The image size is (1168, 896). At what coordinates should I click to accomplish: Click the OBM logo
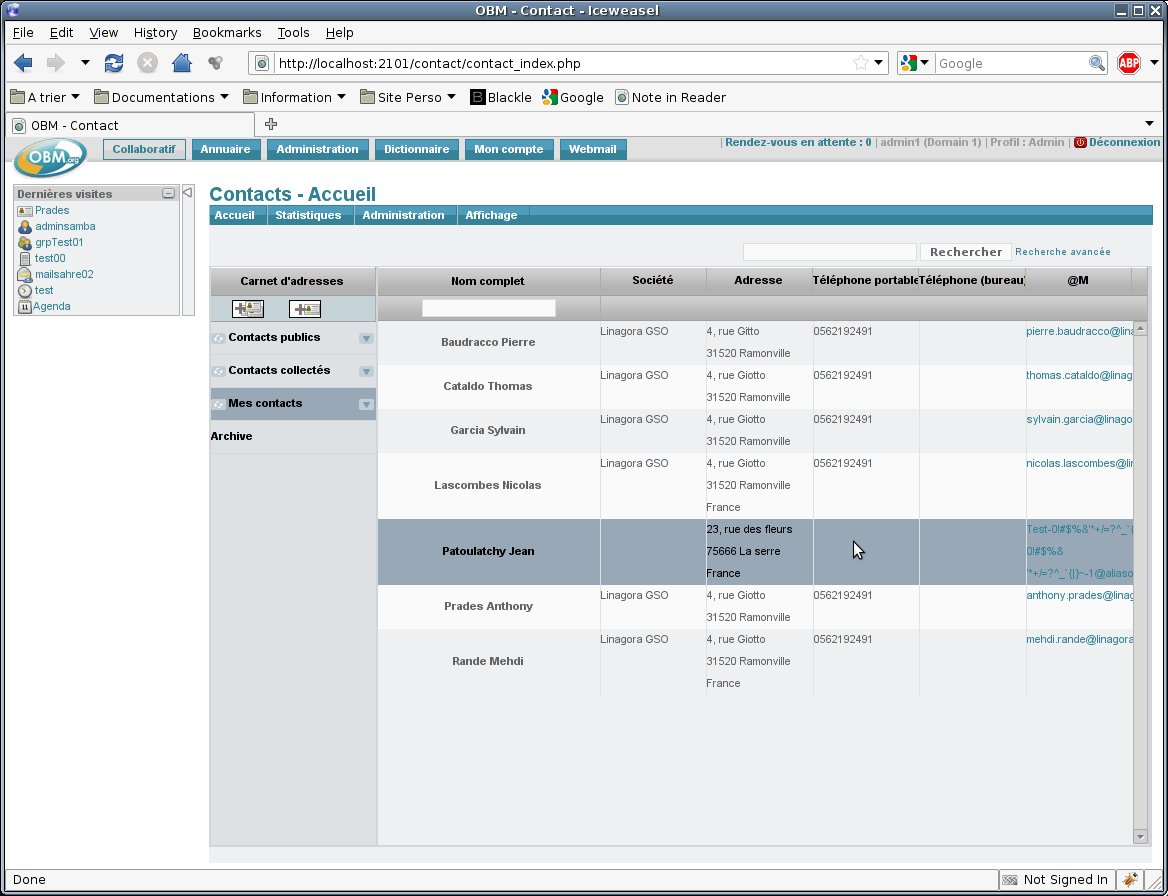[x=50, y=157]
